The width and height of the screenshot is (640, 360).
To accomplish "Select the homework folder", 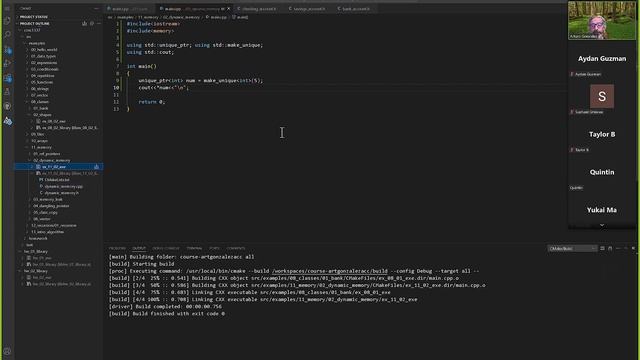I will (x=38, y=238).
